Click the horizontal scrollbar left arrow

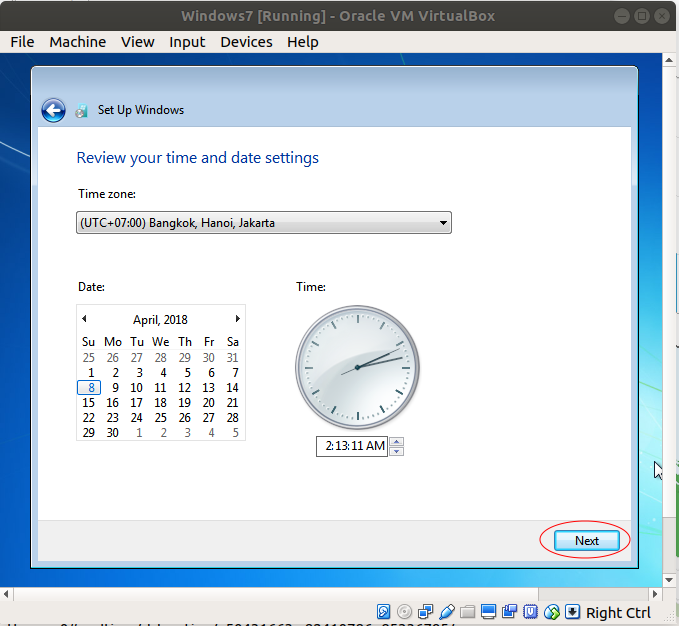tap(6, 594)
